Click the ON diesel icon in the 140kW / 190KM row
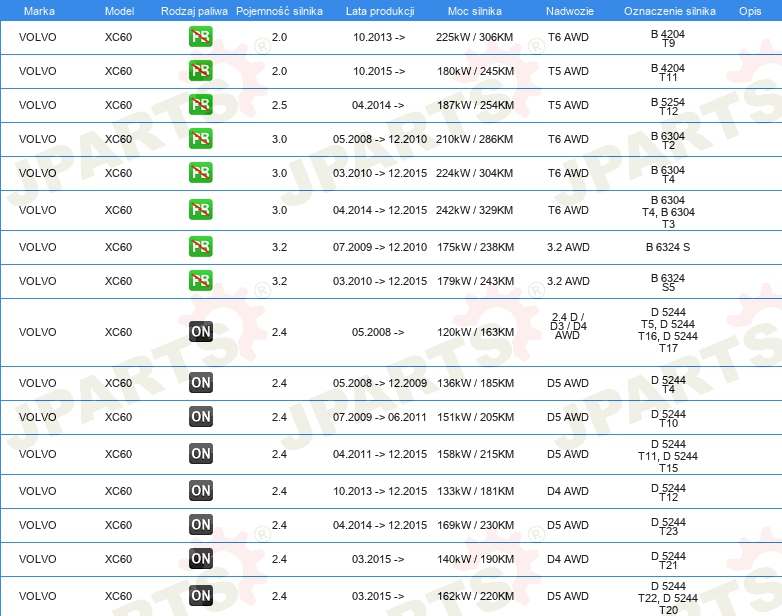The height and width of the screenshot is (616, 782). click(x=201, y=558)
